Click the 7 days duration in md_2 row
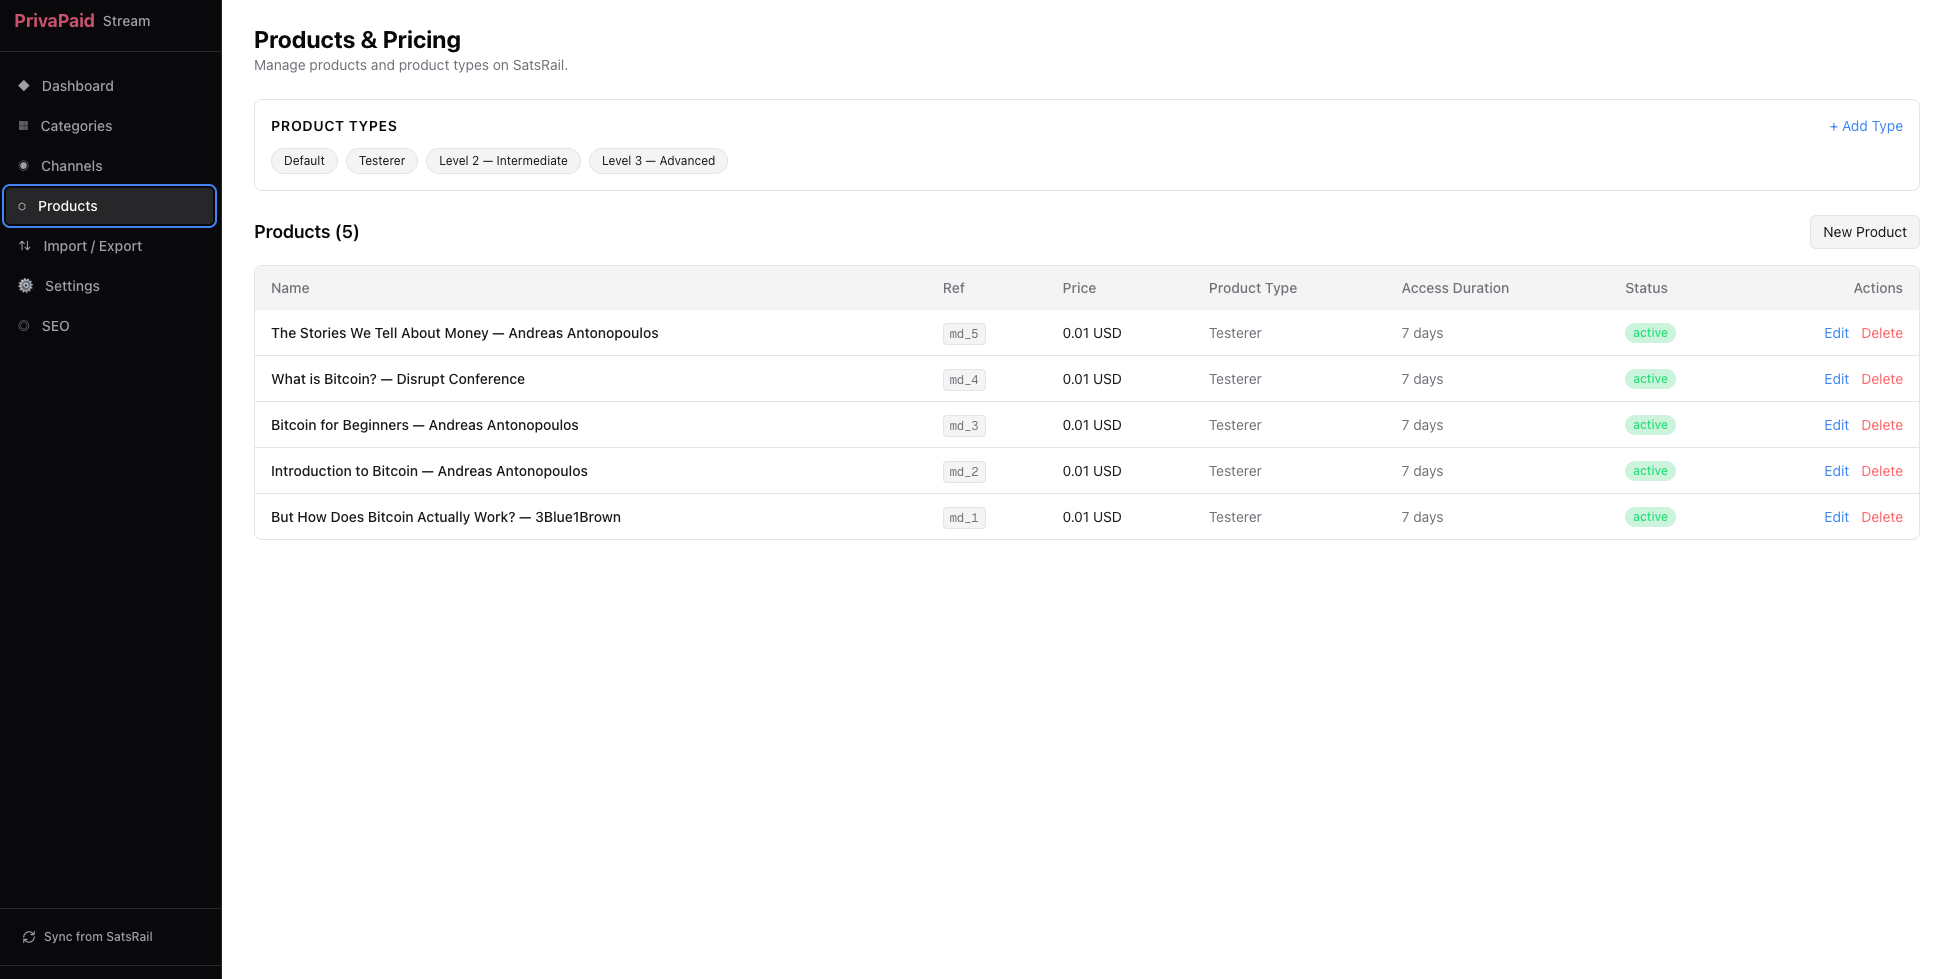Image resolution: width=1944 pixels, height=979 pixels. pos(1422,471)
